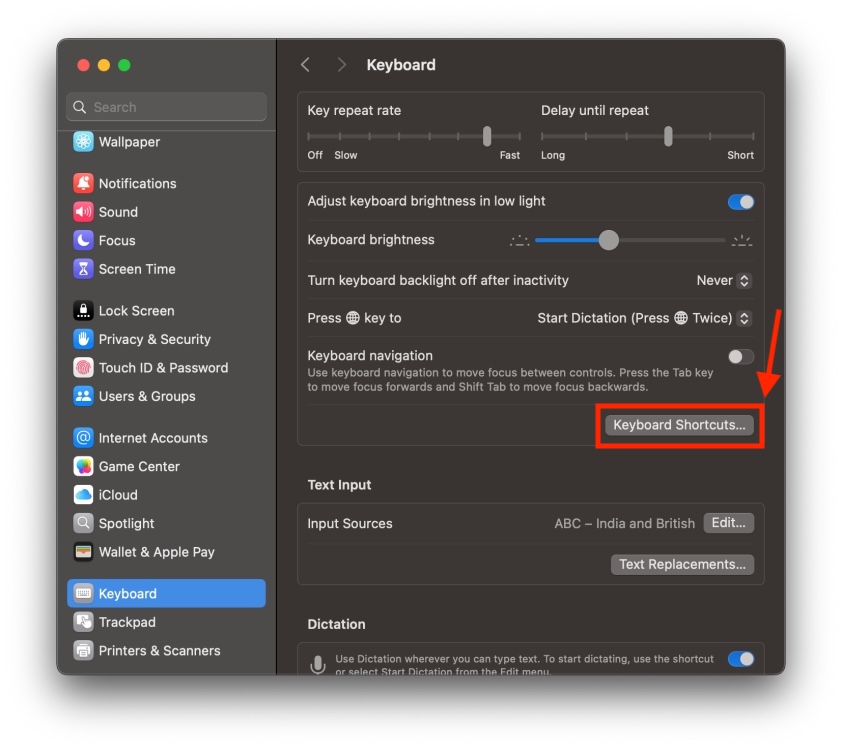Enable Keyboard navigation
Screen dimensions: 842x750
click(x=739, y=355)
